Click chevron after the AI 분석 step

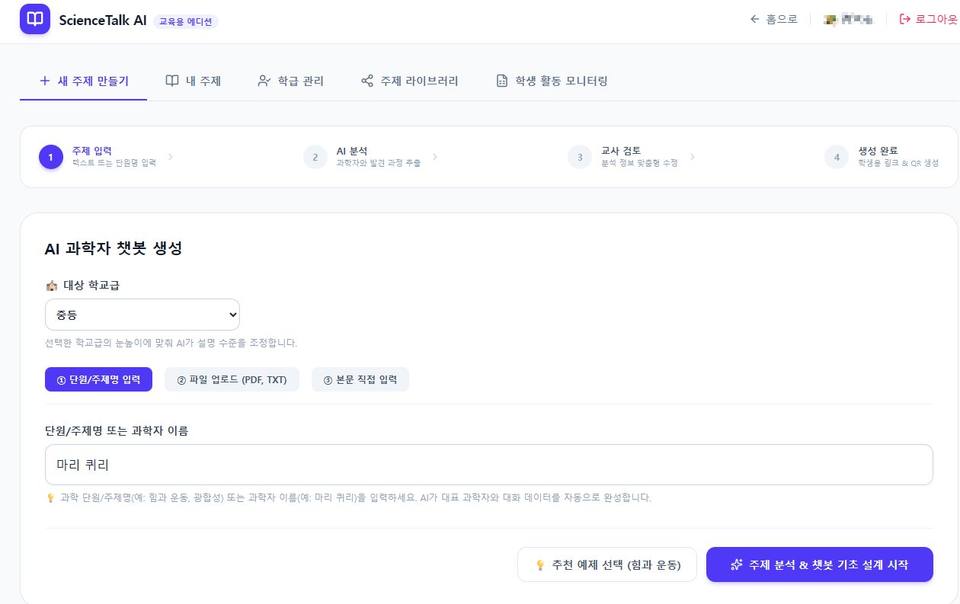click(435, 157)
